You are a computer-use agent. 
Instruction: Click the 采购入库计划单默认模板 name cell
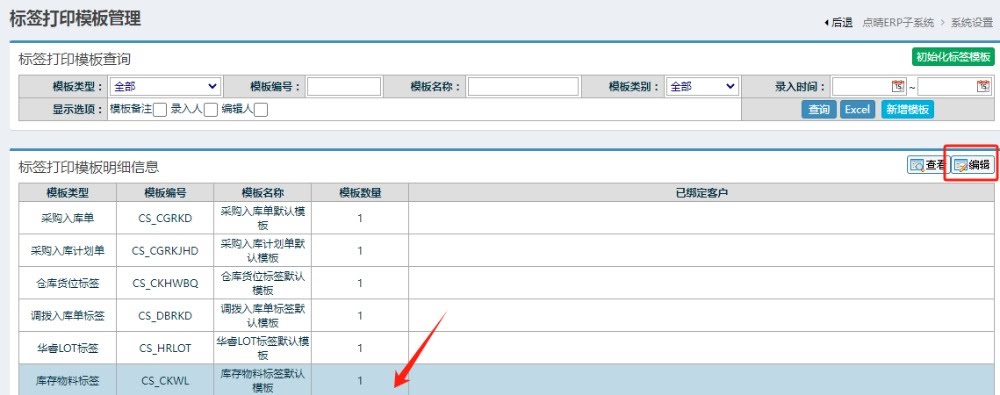pos(263,251)
